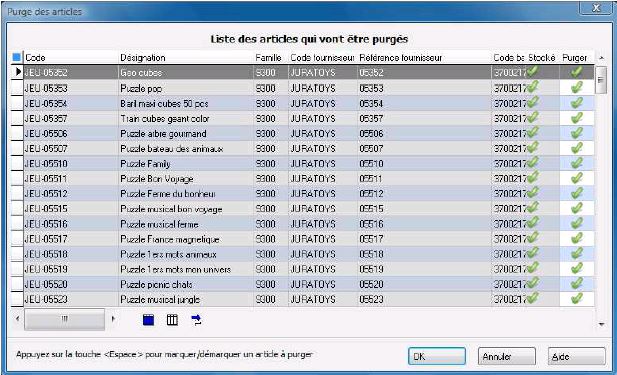Click the blue select-all square in header corner
The height and width of the screenshot is (375, 617).
click(x=17, y=57)
